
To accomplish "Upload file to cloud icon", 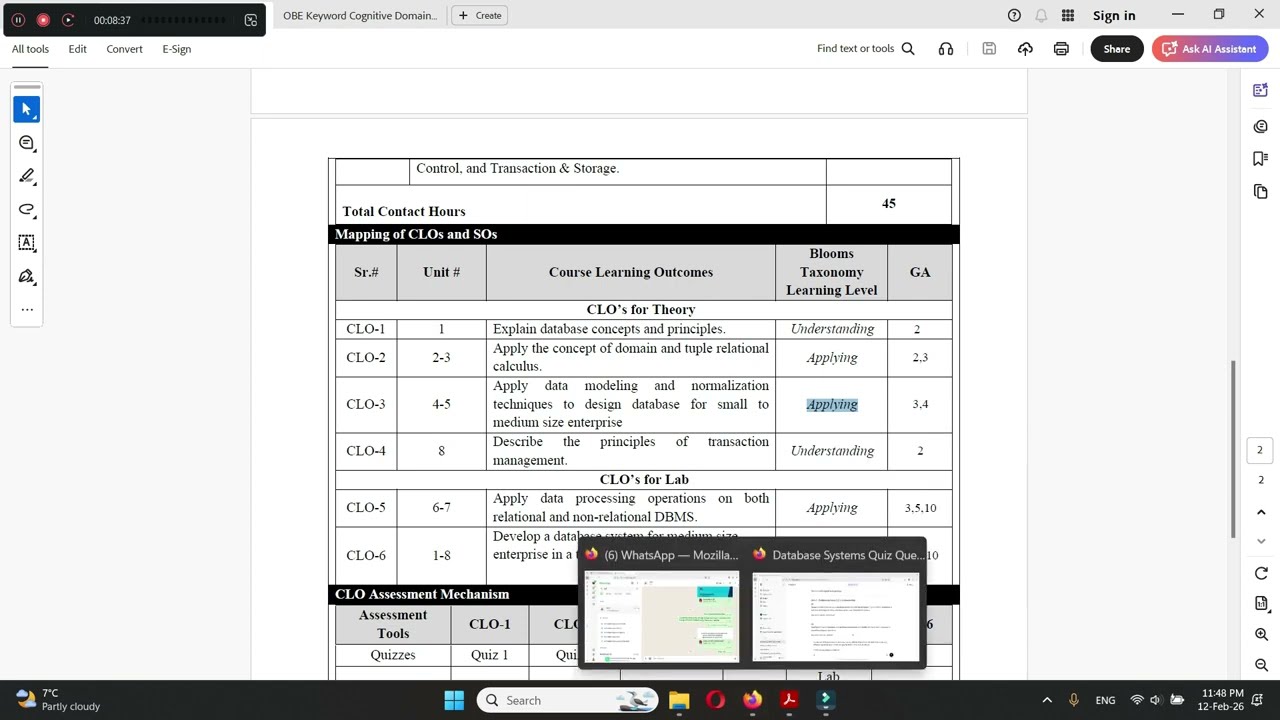I will pos(1025,49).
